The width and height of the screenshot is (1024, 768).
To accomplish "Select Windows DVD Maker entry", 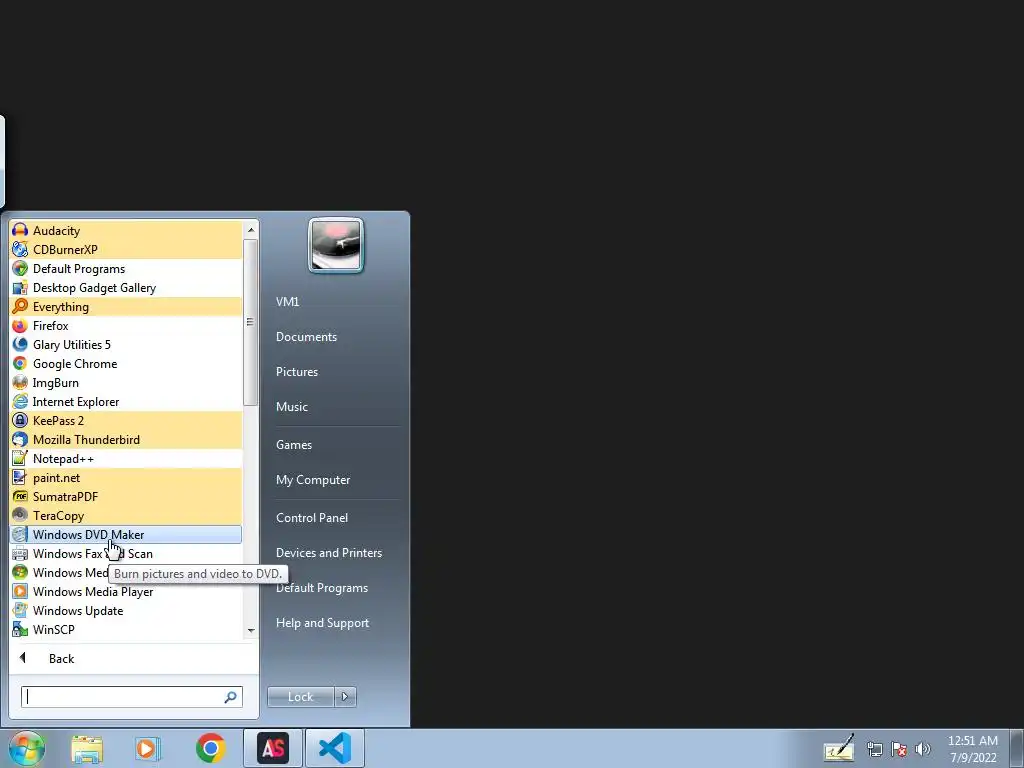I will pyautogui.click(x=125, y=534).
